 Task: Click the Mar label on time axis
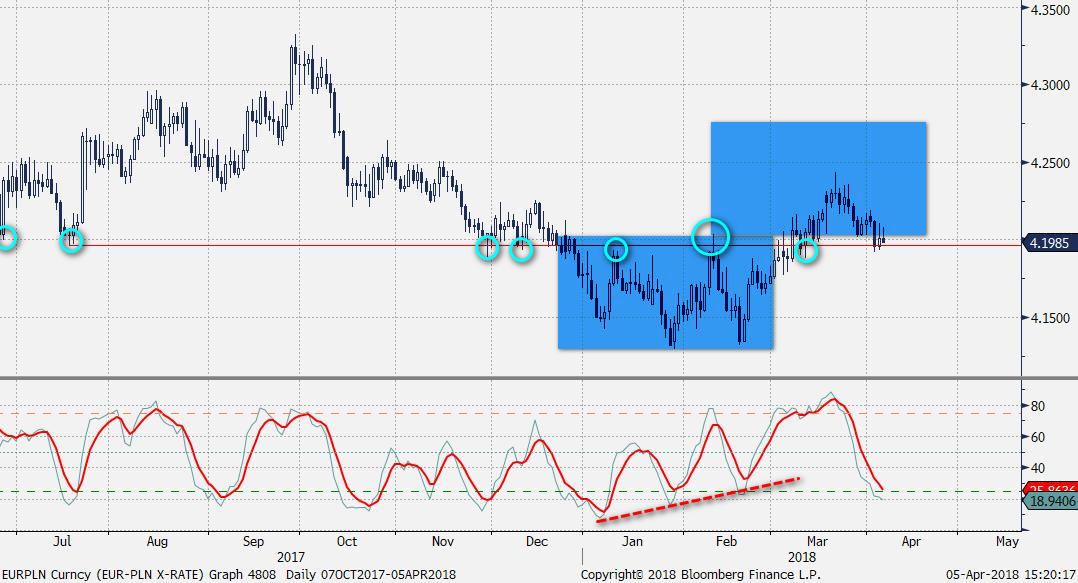817,542
